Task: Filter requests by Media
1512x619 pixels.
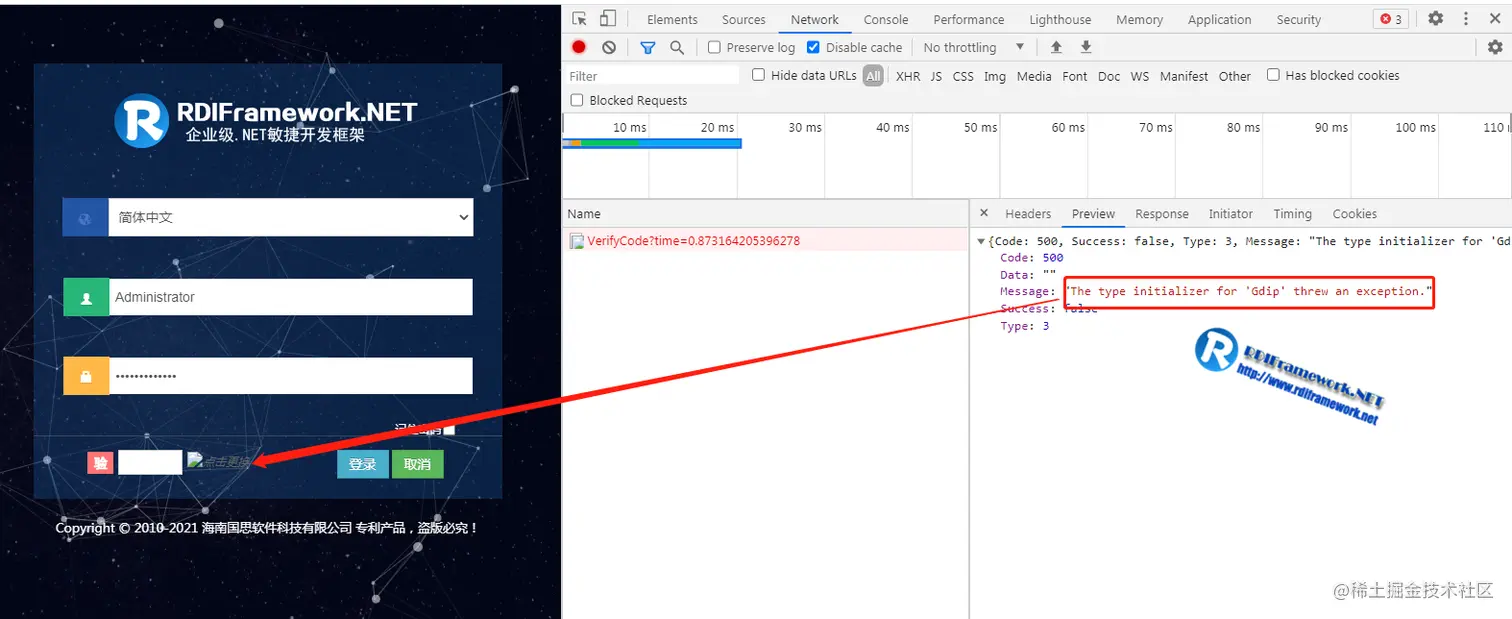Action: point(1034,76)
